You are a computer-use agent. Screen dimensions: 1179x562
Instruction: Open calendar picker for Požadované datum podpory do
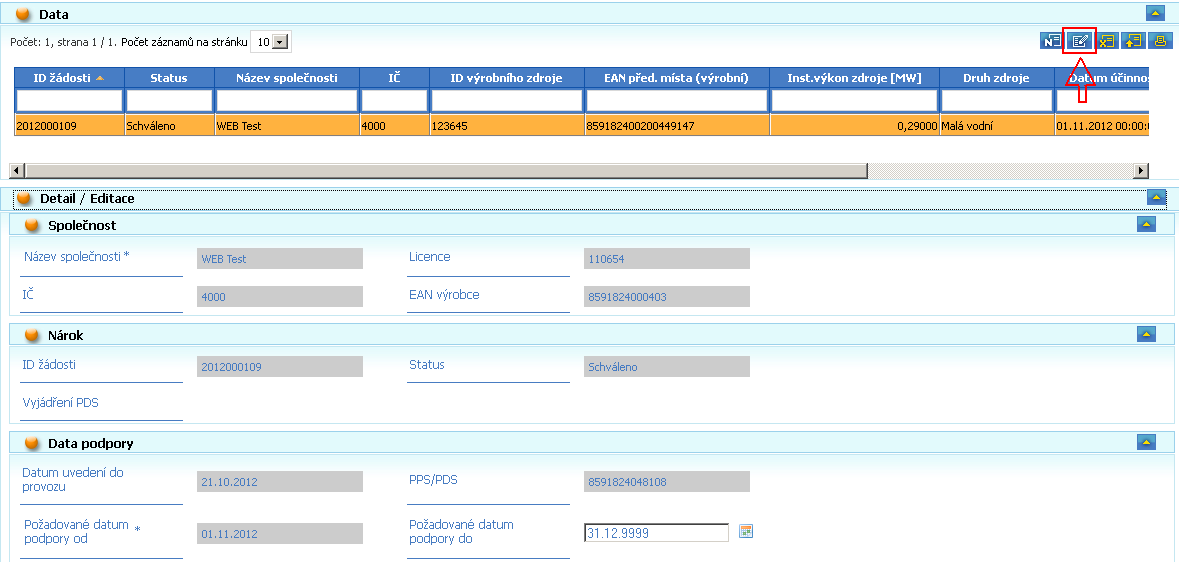click(746, 532)
